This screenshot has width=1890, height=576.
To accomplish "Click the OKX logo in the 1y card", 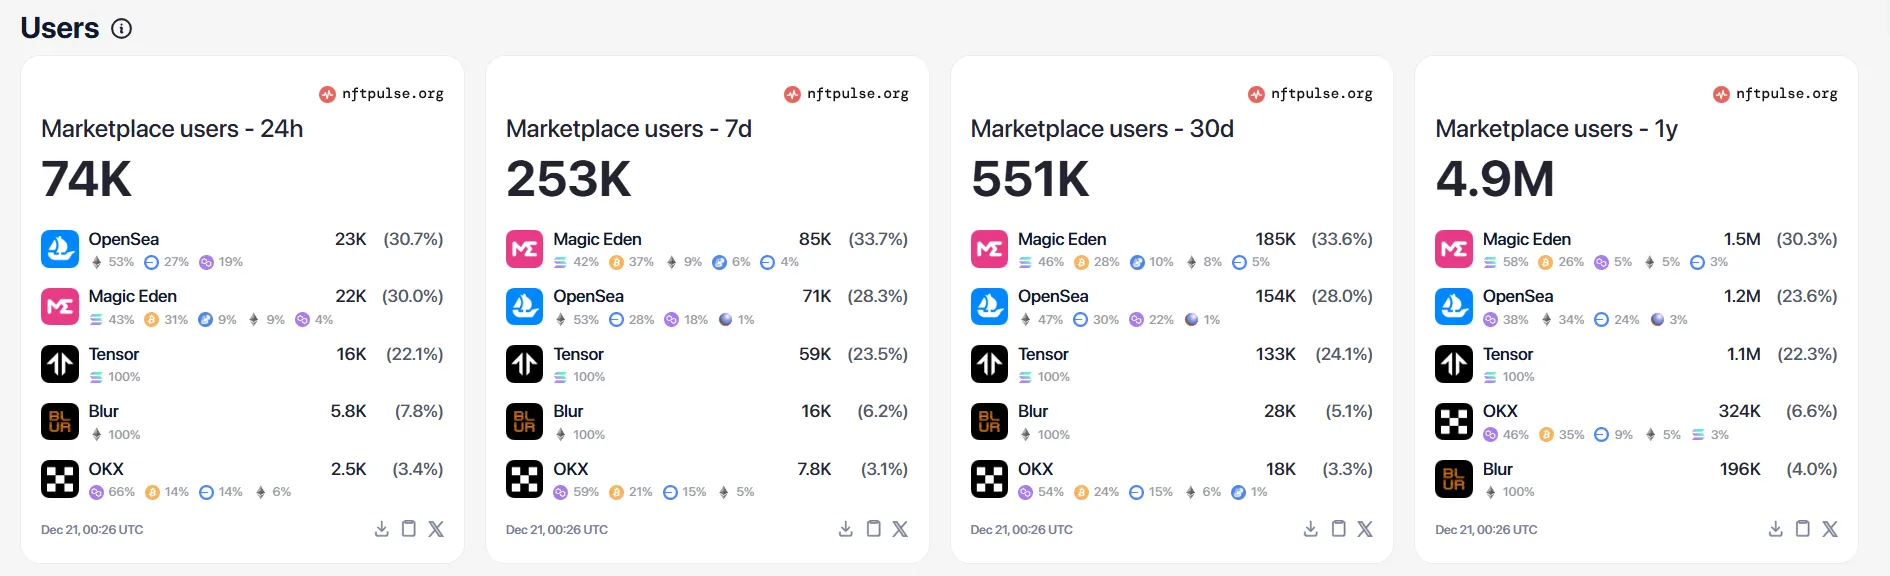I will pos(1454,422).
